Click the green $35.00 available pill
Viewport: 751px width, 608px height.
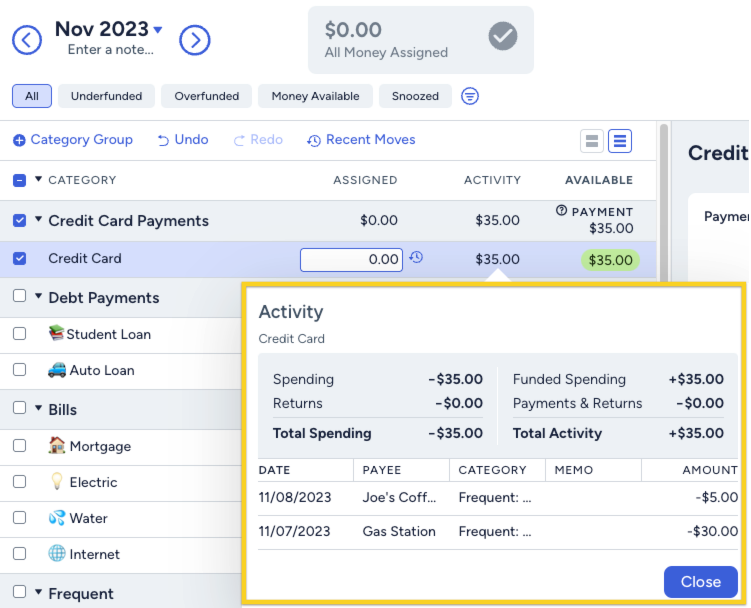pos(610,260)
